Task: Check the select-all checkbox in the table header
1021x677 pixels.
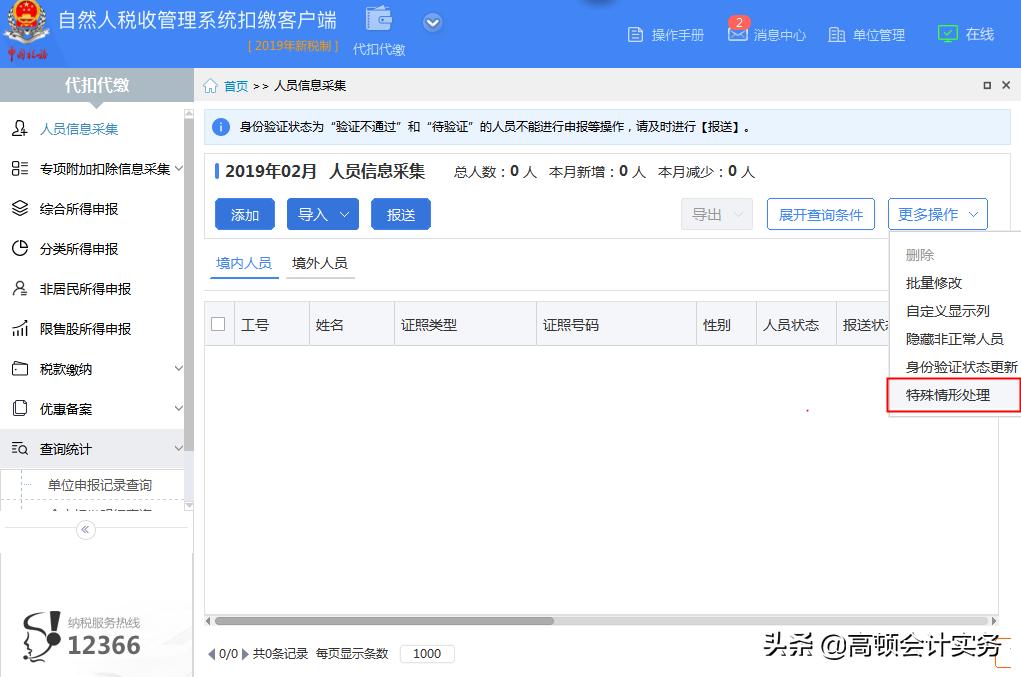Action: coord(217,323)
